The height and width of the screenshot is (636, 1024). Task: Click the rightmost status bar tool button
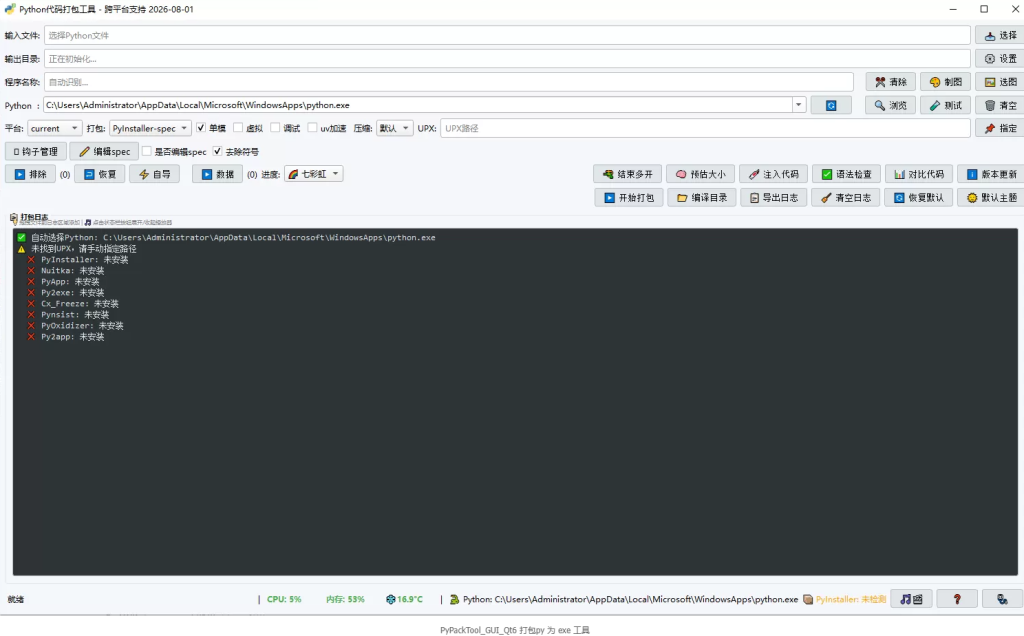(x=1002, y=599)
